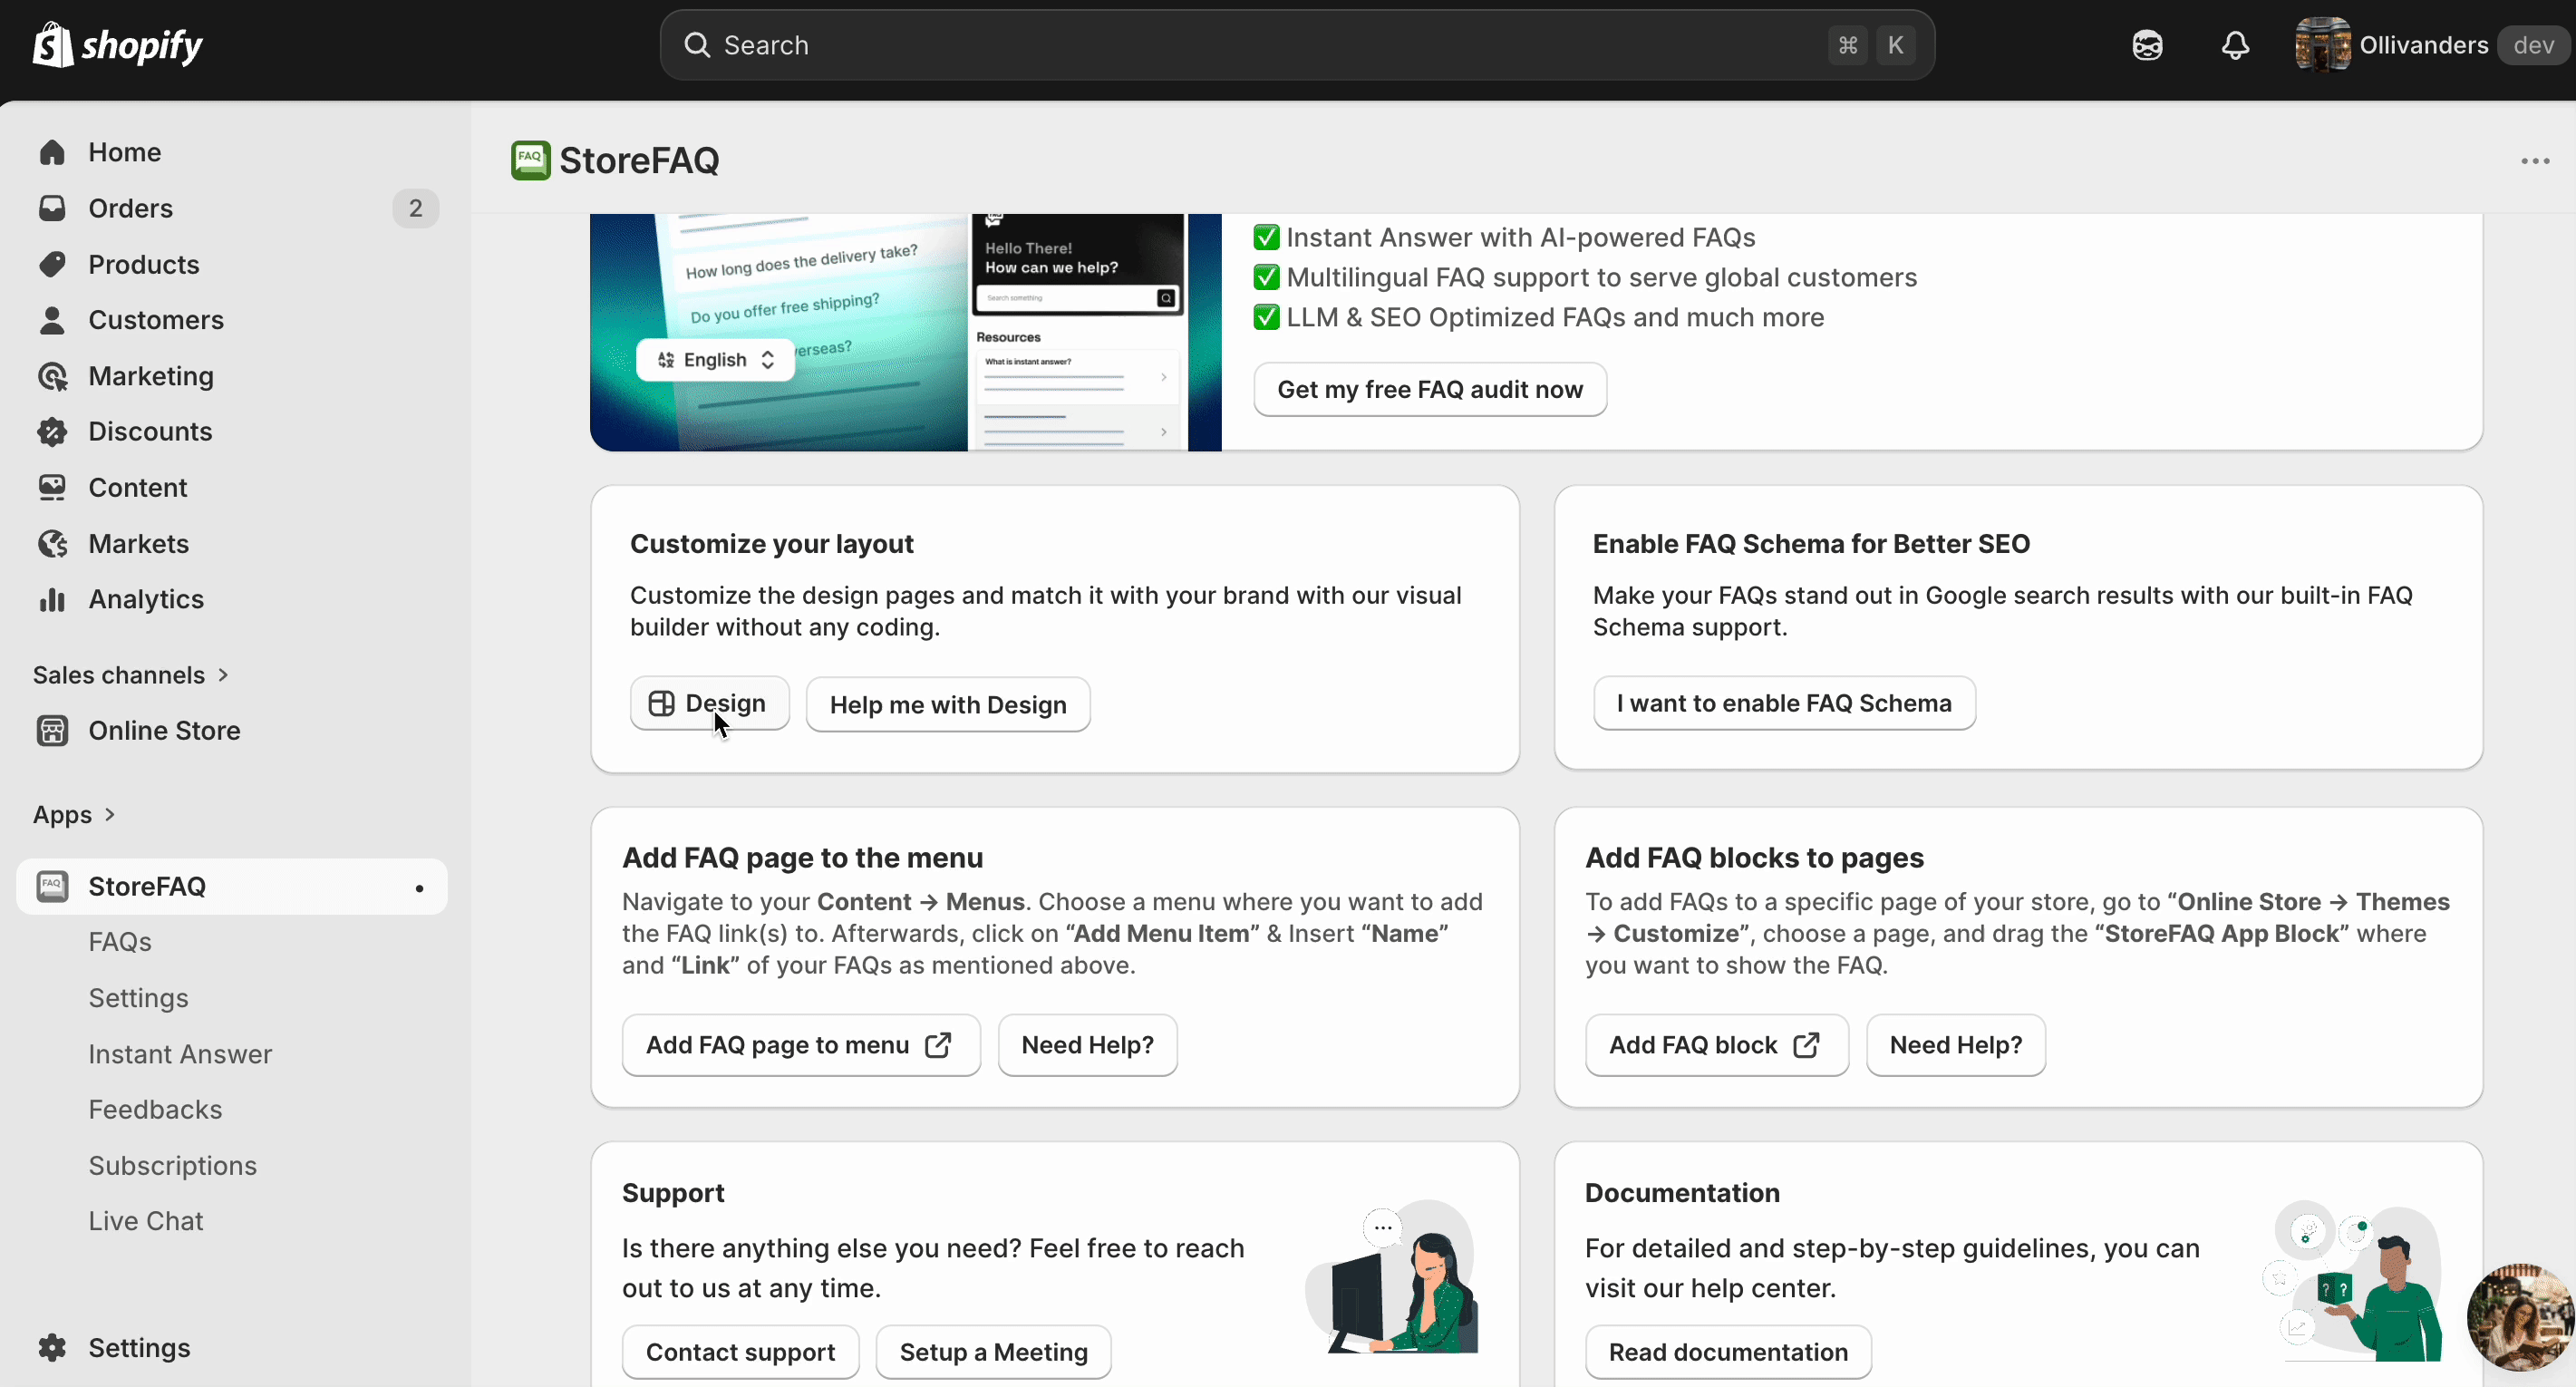The image size is (2576, 1387).
Task: Click the Markets globe icon
Action: click(52, 543)
